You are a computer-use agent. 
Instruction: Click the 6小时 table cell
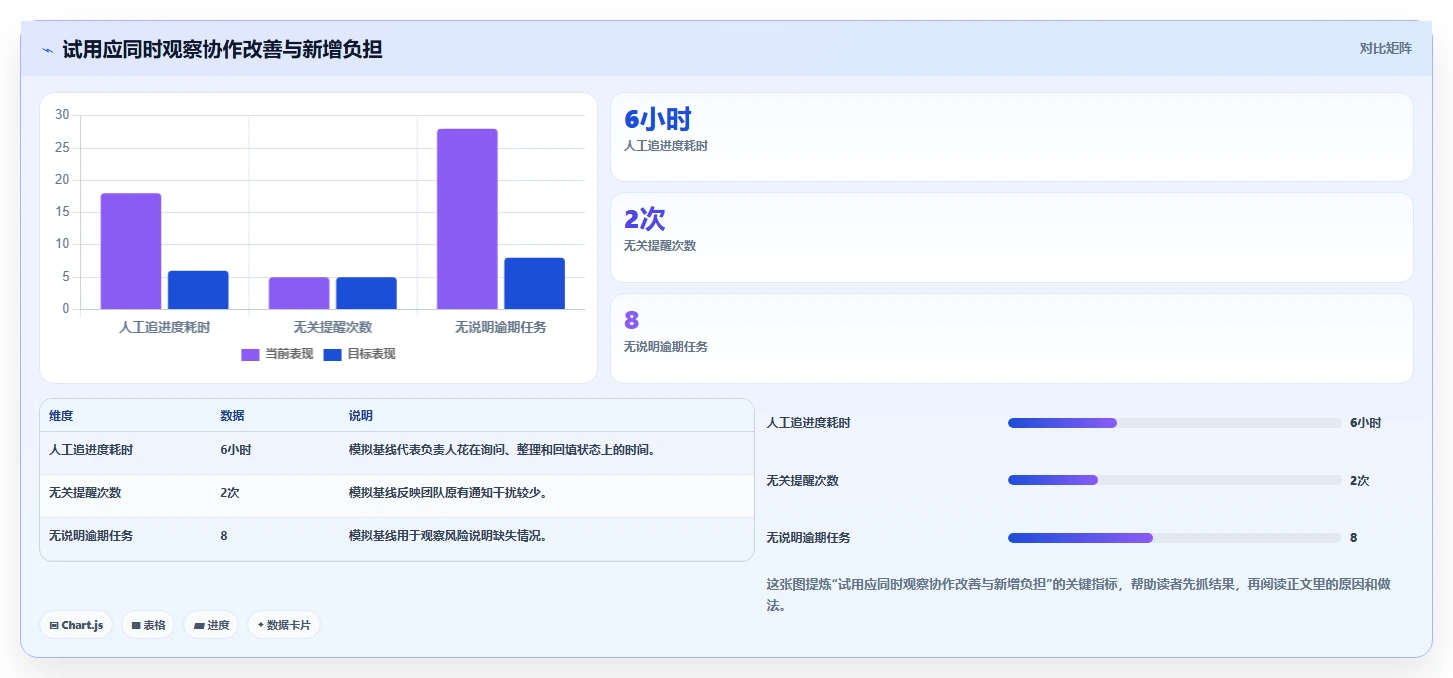pos(236,450)
